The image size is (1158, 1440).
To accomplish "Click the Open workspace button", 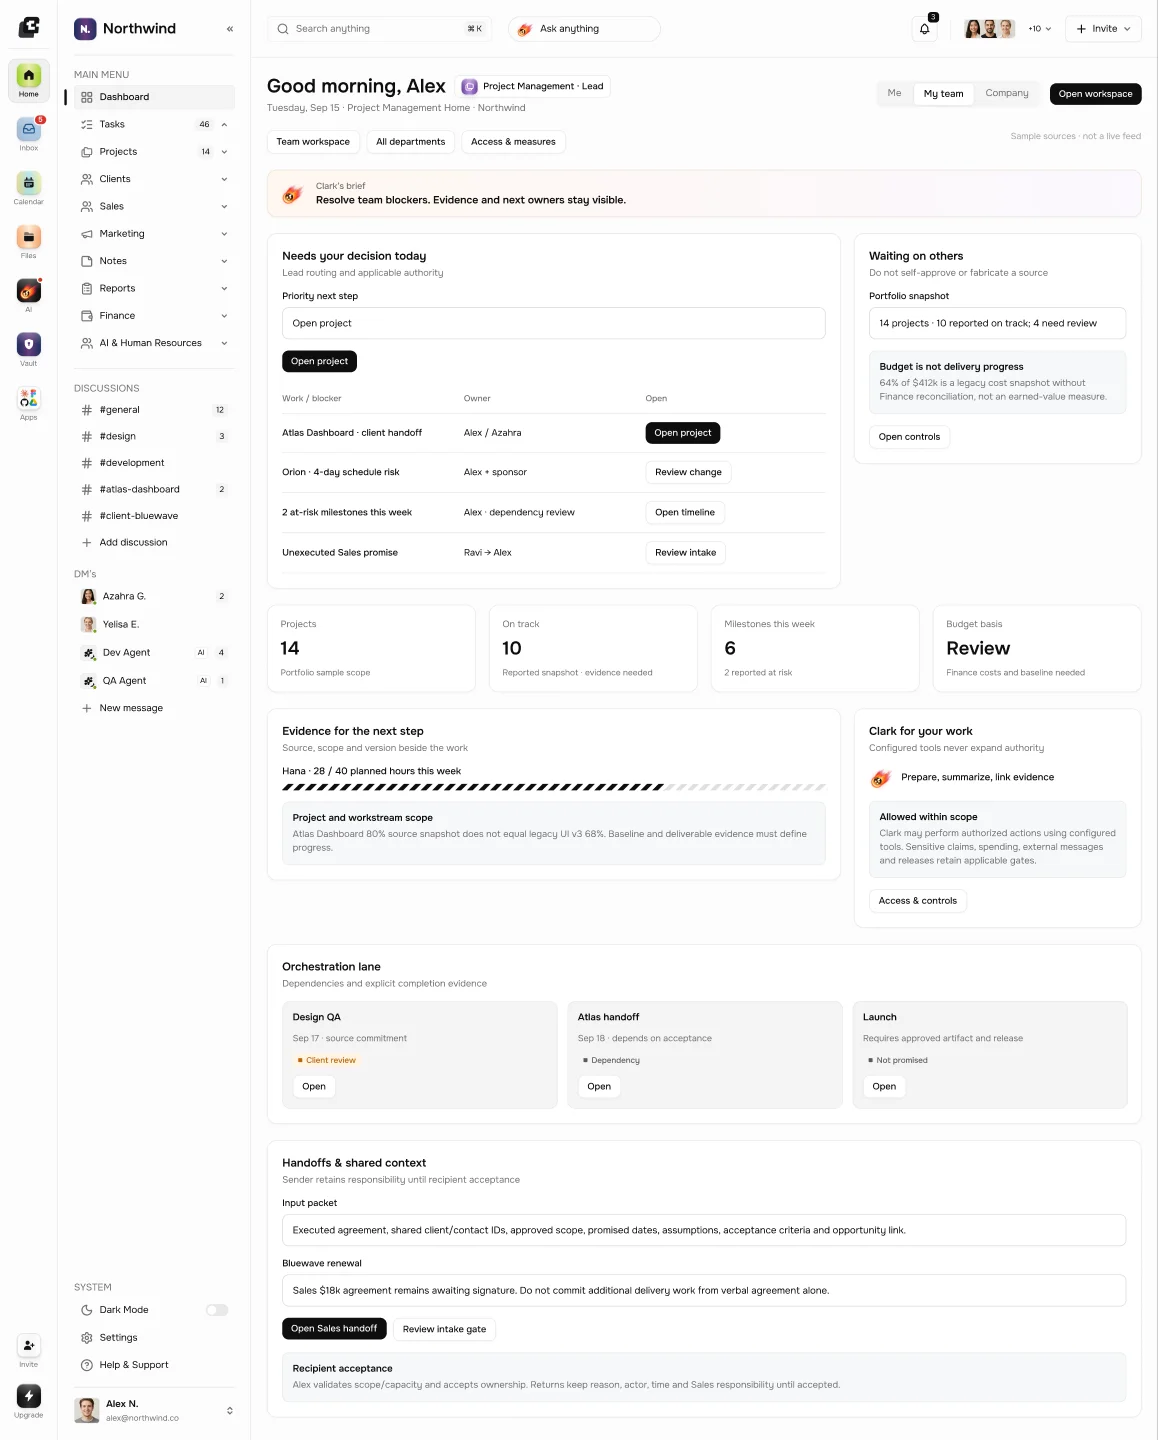I will (1095, 94).
